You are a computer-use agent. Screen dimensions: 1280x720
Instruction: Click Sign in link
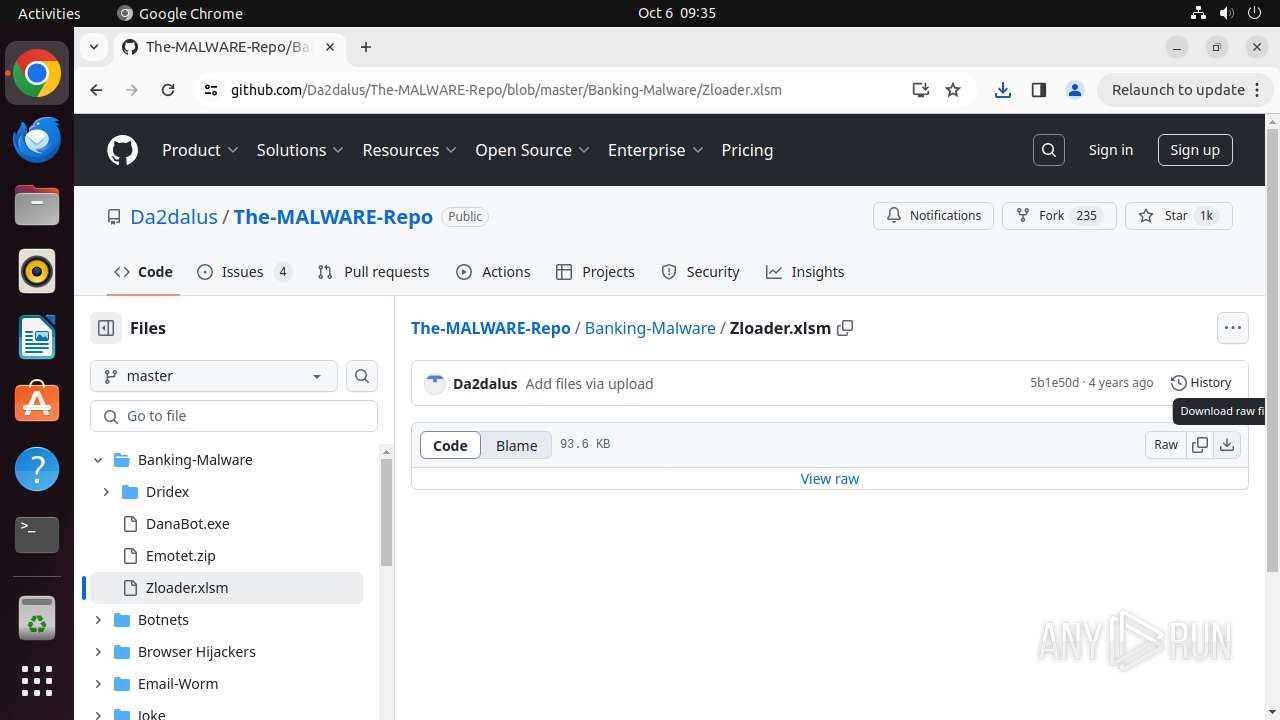1111,150
